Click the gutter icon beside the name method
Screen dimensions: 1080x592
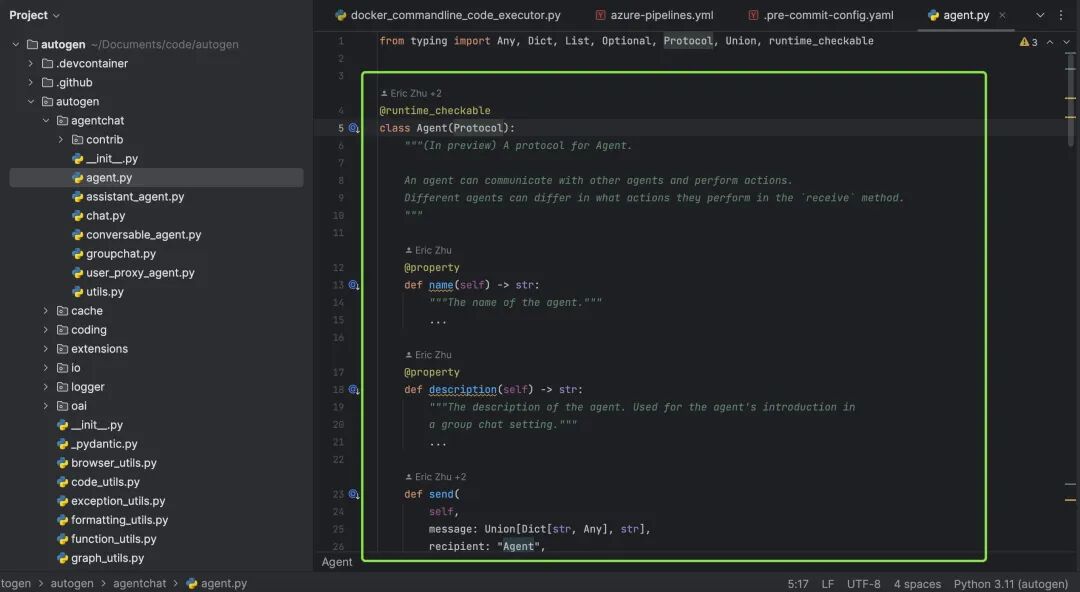353,285
